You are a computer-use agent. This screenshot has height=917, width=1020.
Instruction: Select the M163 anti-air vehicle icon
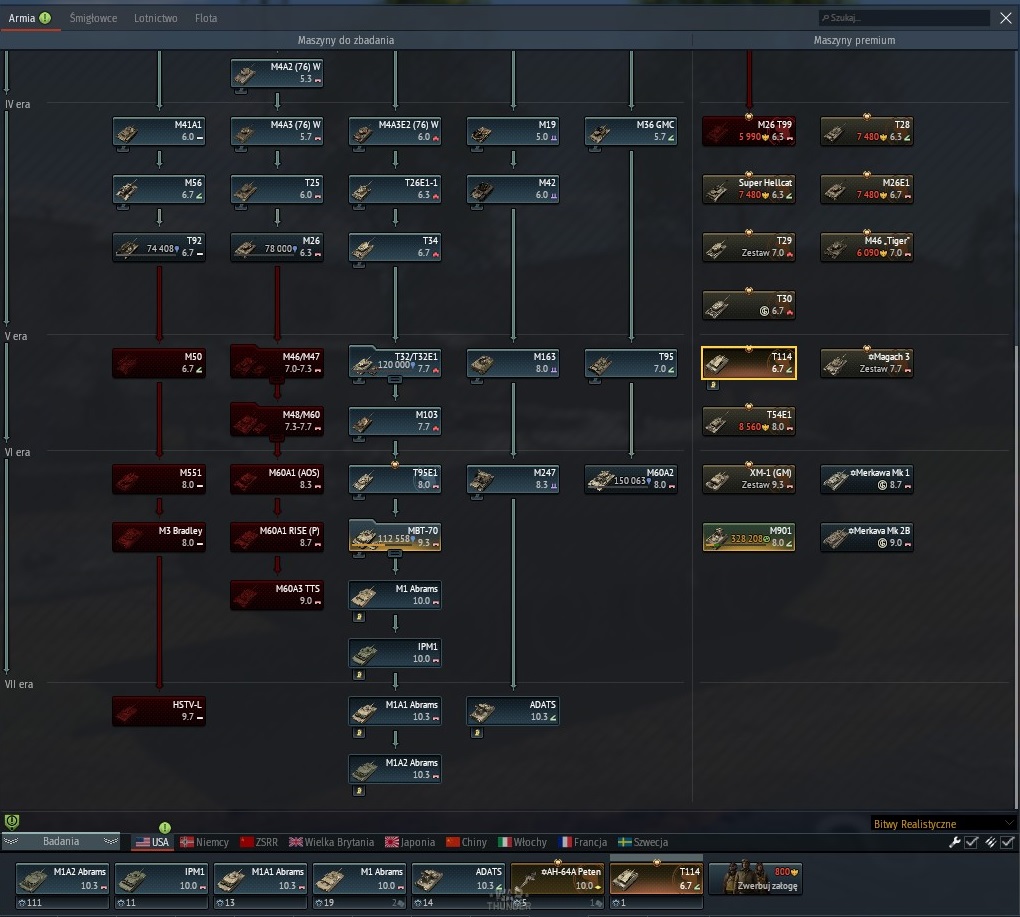coord(513,363)
